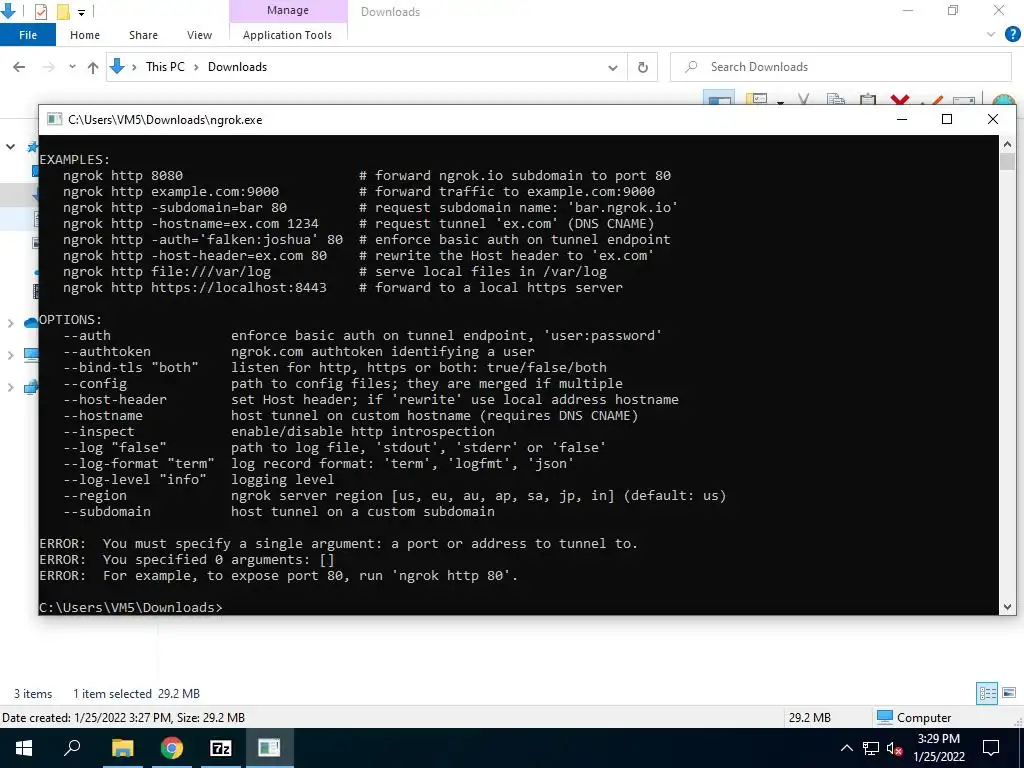The height and width of the screenshot is (768, 1024).
Task: Click the Properties window toolbar icon
Action: [964, 99]
